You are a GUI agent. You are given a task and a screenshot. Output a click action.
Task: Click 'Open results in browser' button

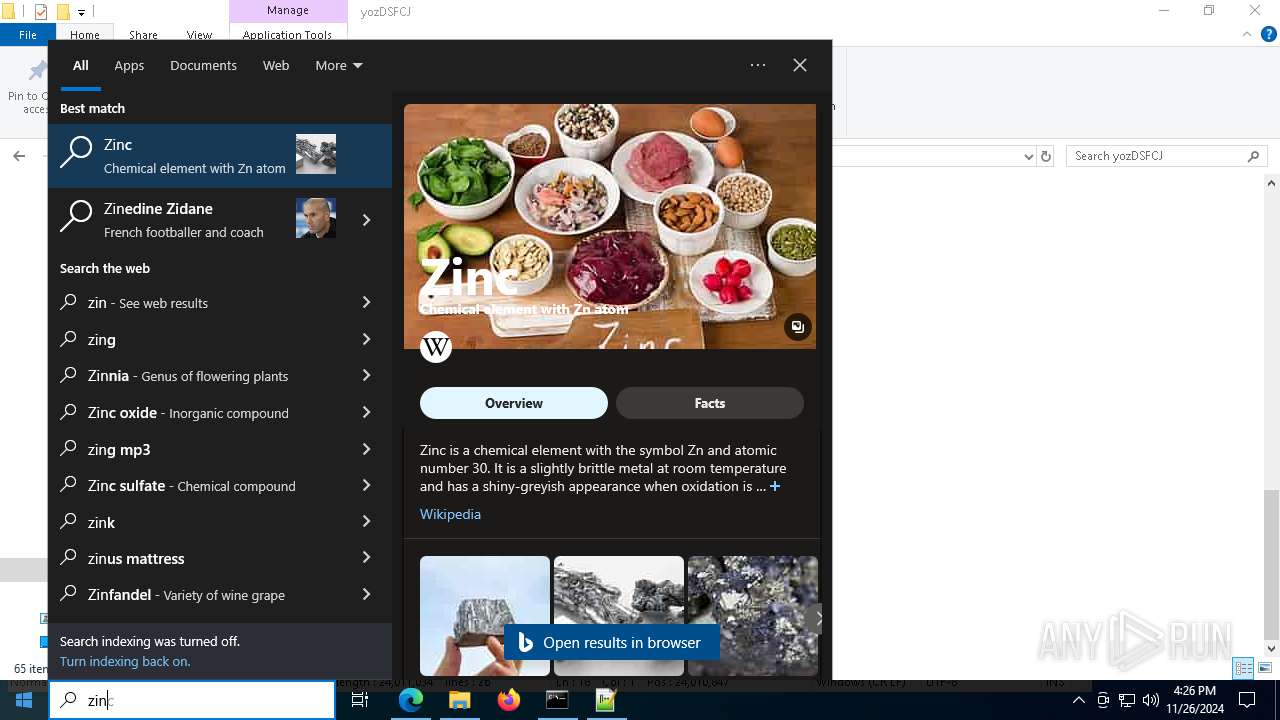(611, 643)
